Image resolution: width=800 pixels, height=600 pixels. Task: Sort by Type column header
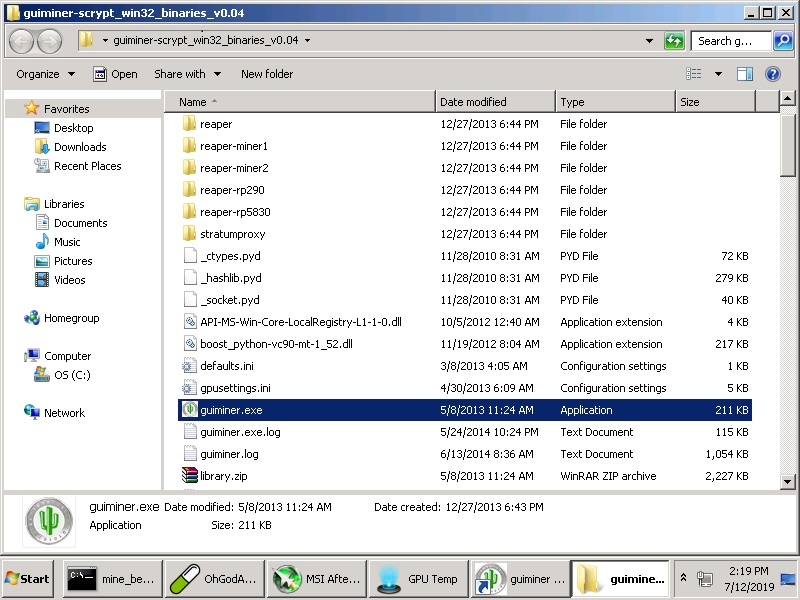tap(615, 102)
